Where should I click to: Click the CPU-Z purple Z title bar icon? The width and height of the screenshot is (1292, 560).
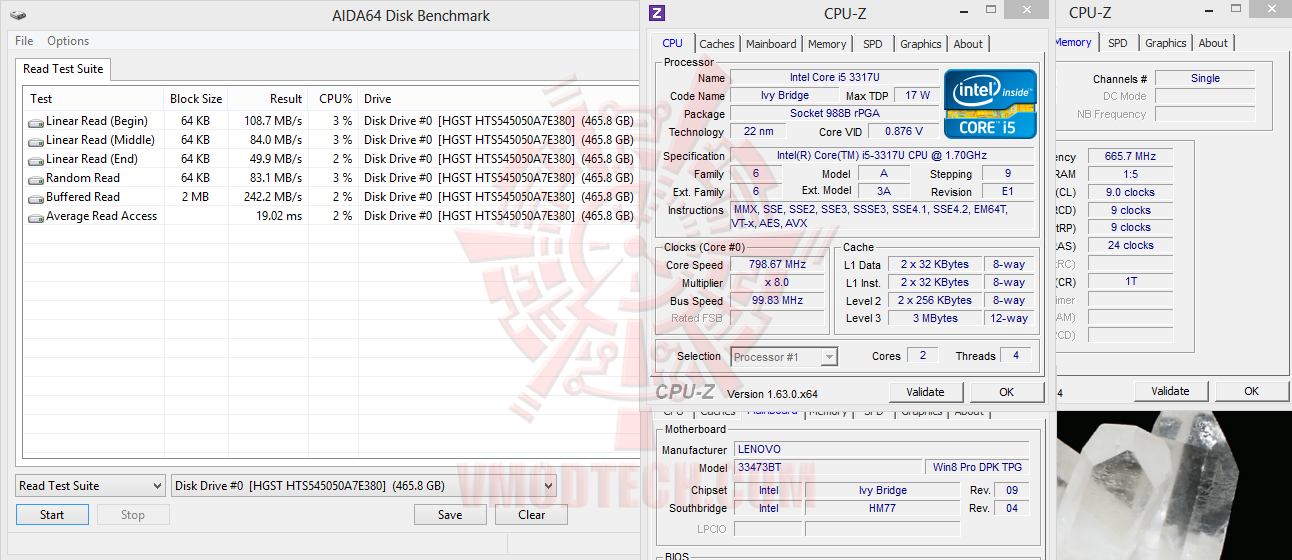click(657, 13)
